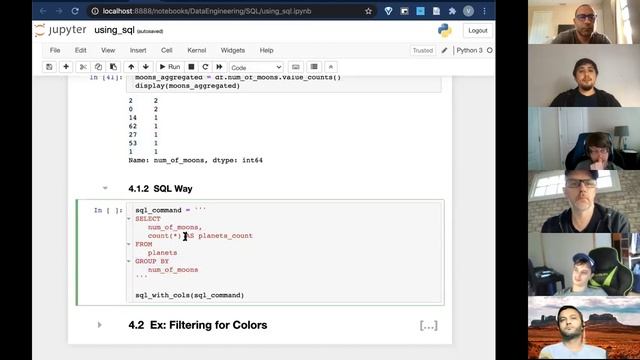Fold the GROUP BY block in code gutter
Viewport: 640px width, 360px height.
[x=129, y=261]
